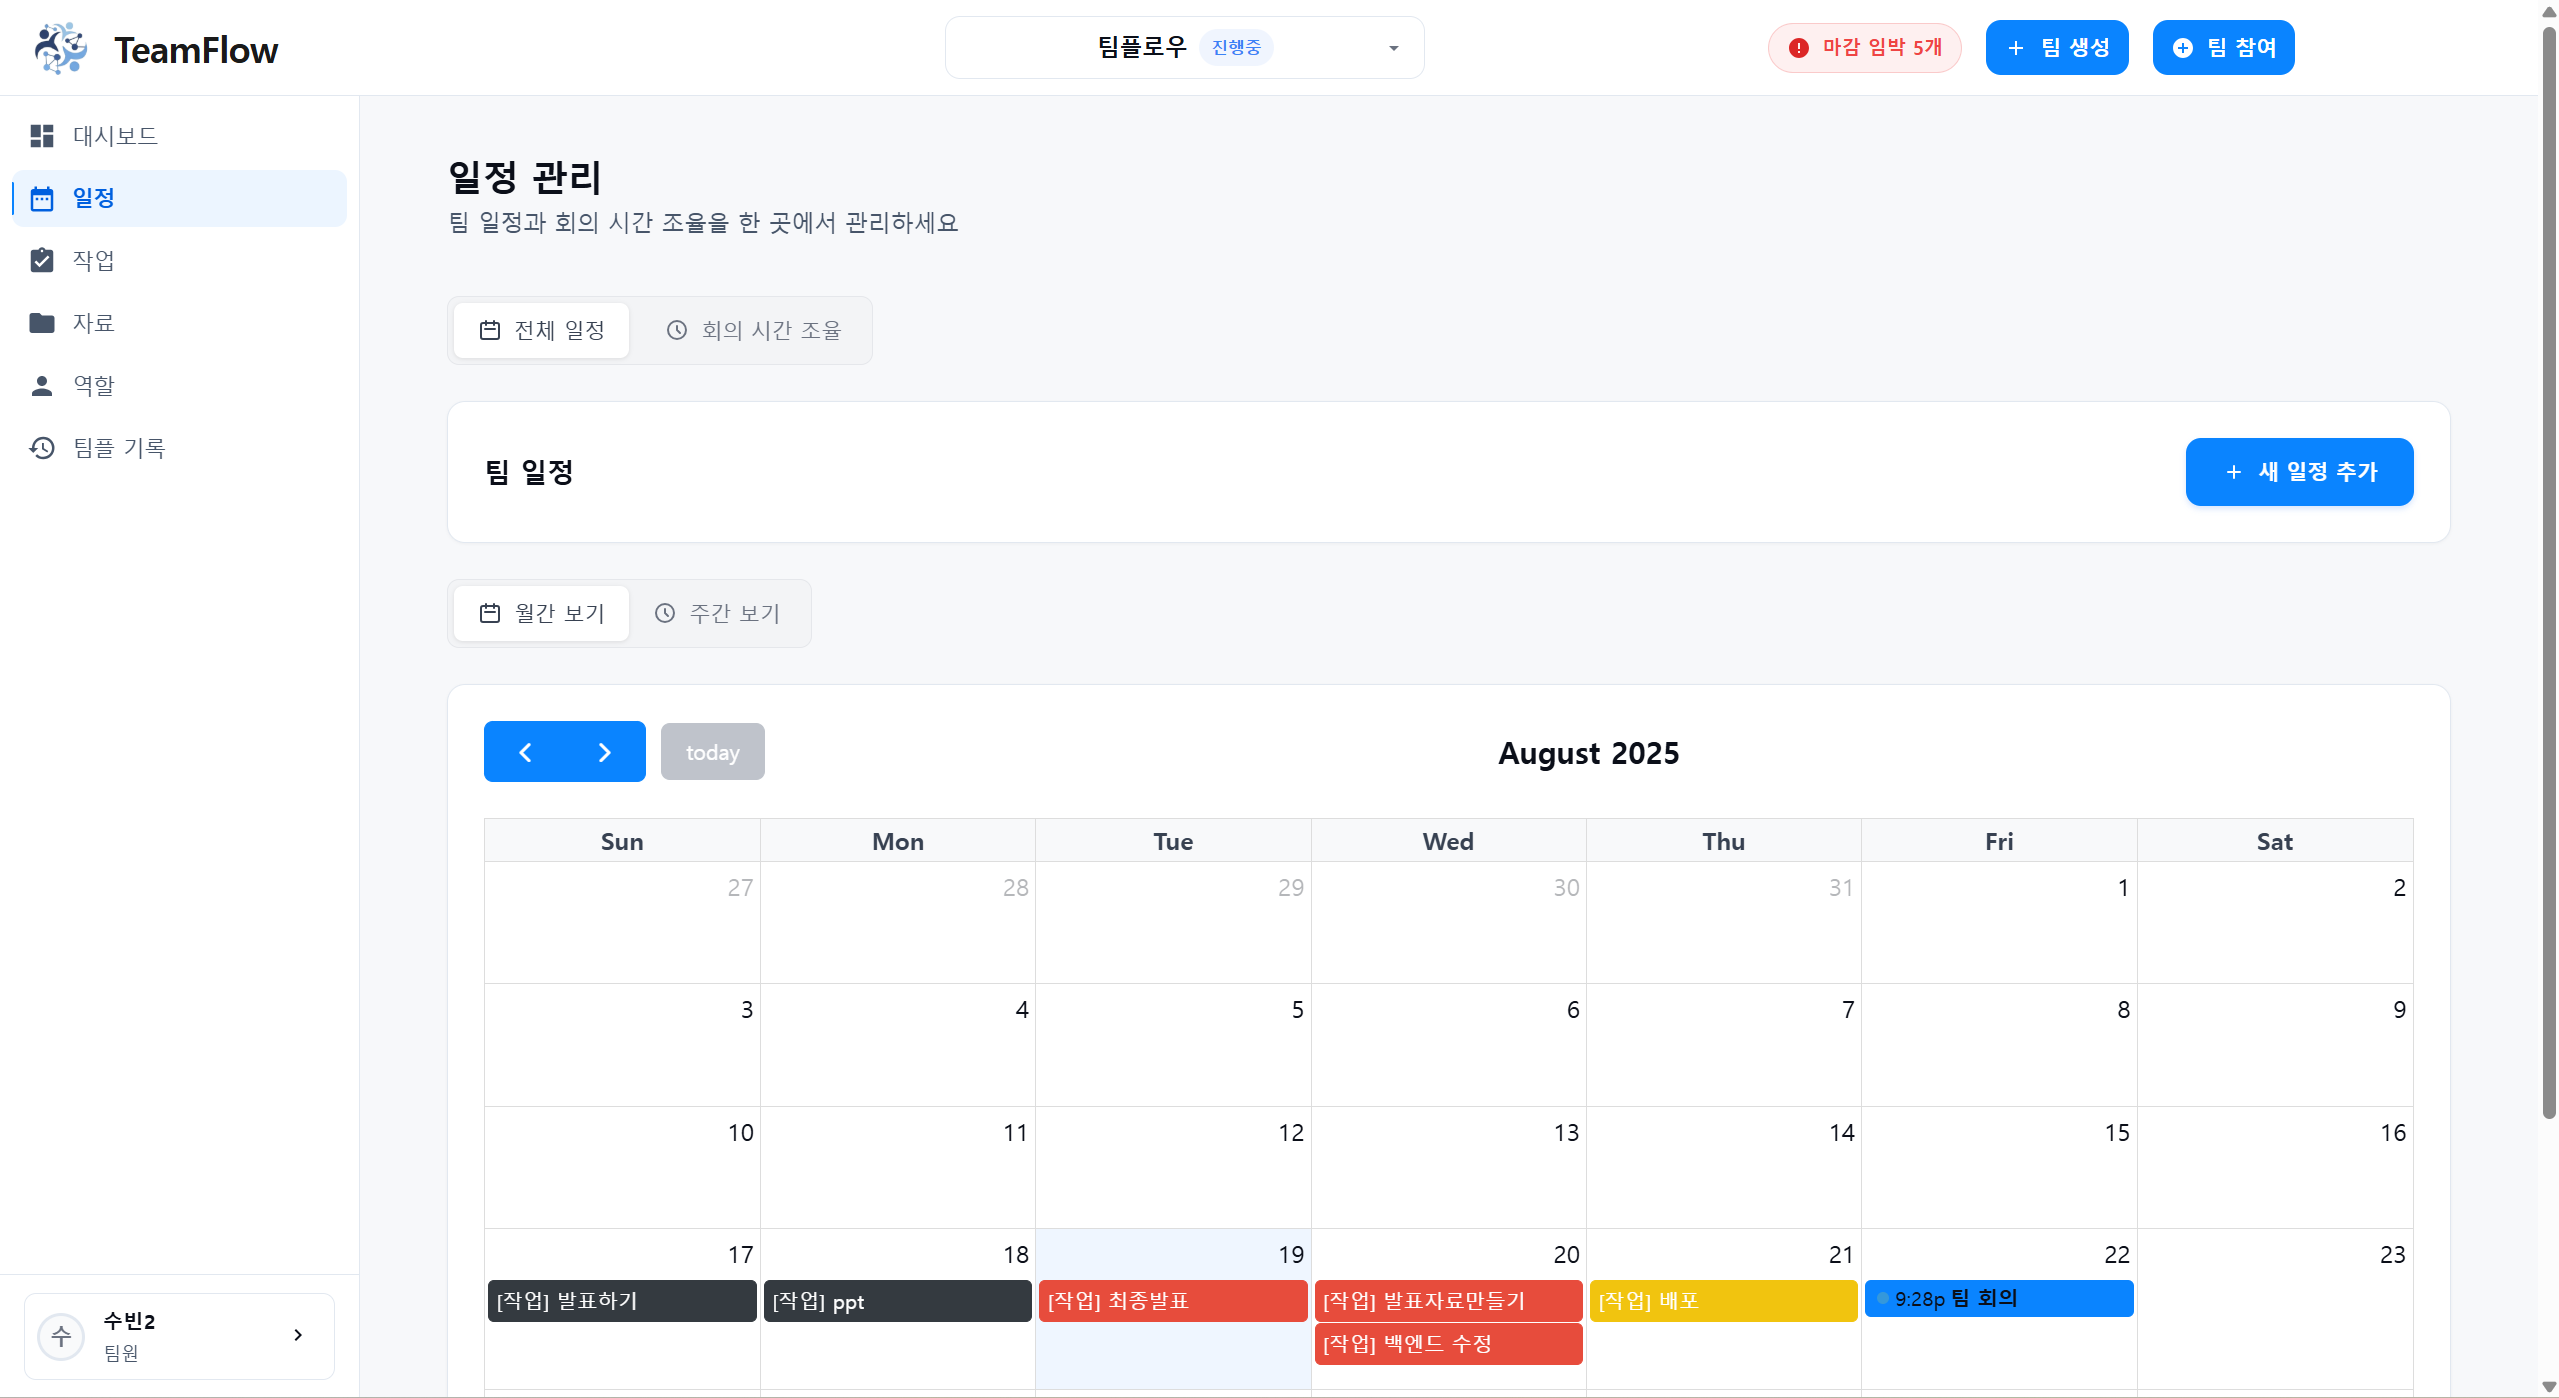Image resolution: width=2559 pixels, height=1398 pixels.
Task: Keep 월간 보기 view selected
Action: [x=540, y=613]
